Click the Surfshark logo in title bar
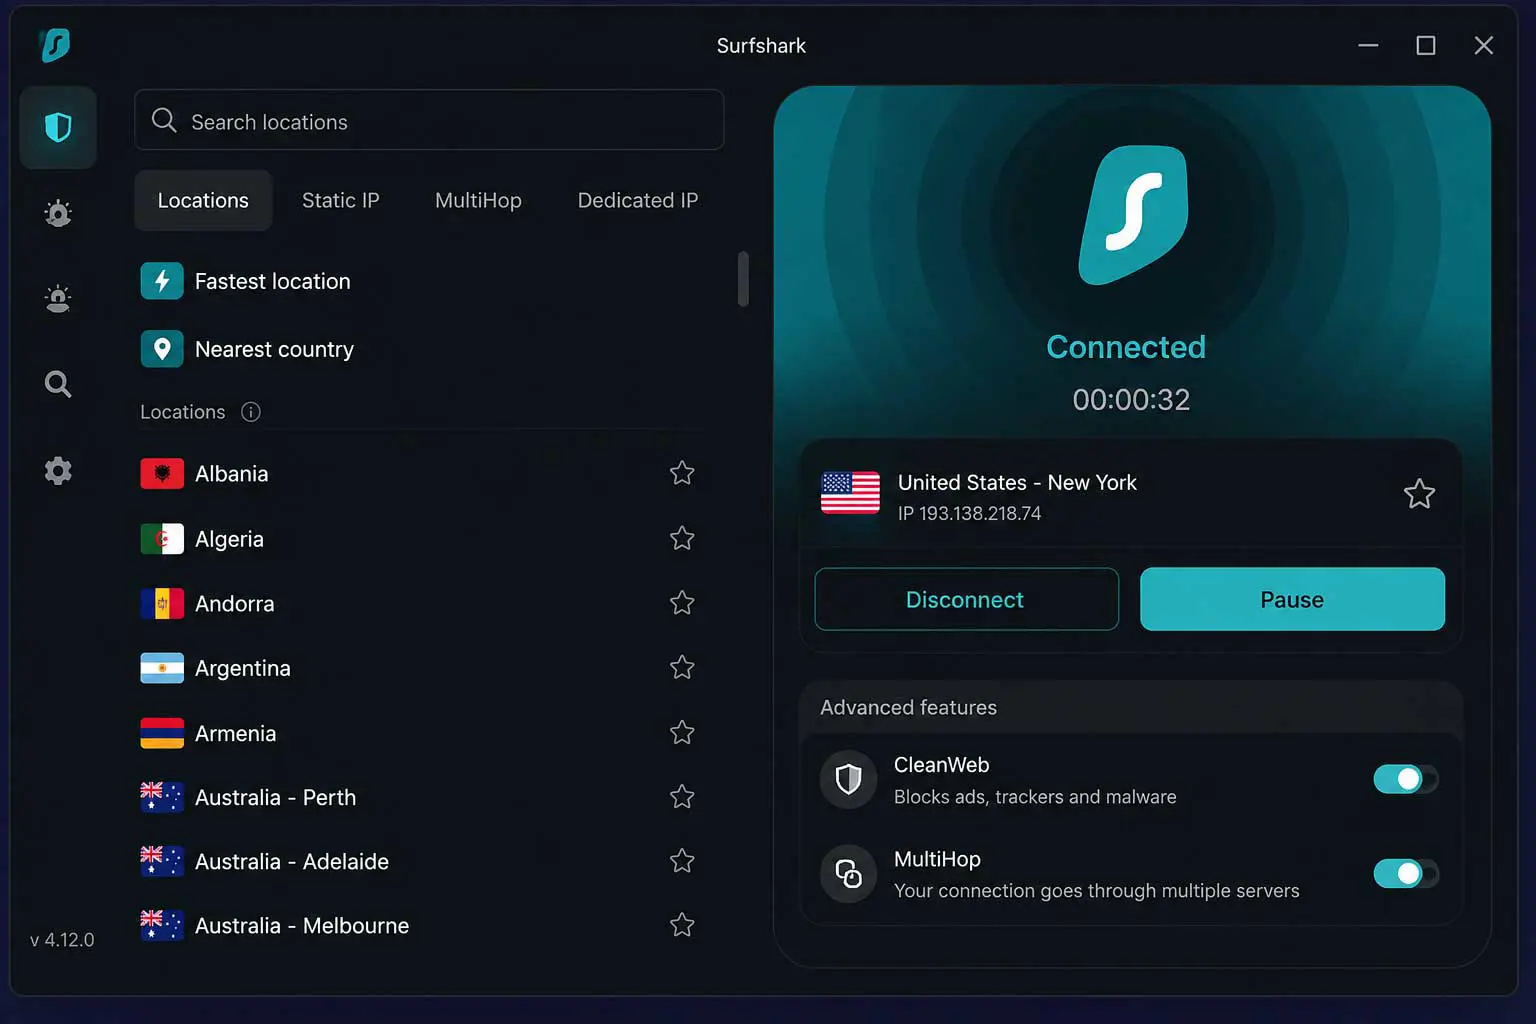This screenshot has width=1536, height=1024. tap(55, 45)
